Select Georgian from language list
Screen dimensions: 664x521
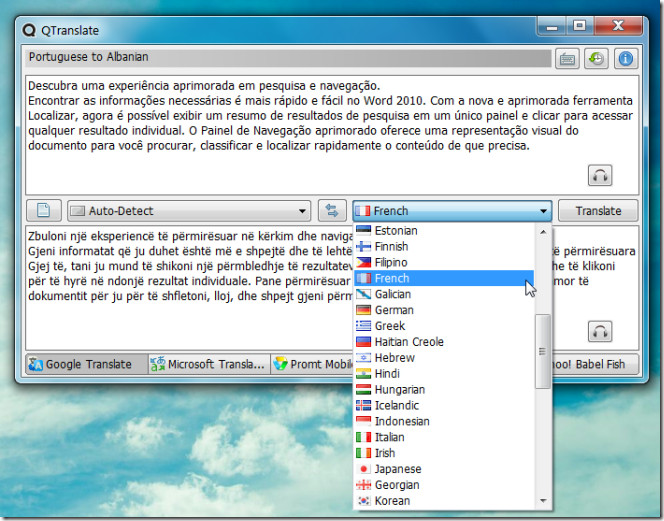click(444, 485)
